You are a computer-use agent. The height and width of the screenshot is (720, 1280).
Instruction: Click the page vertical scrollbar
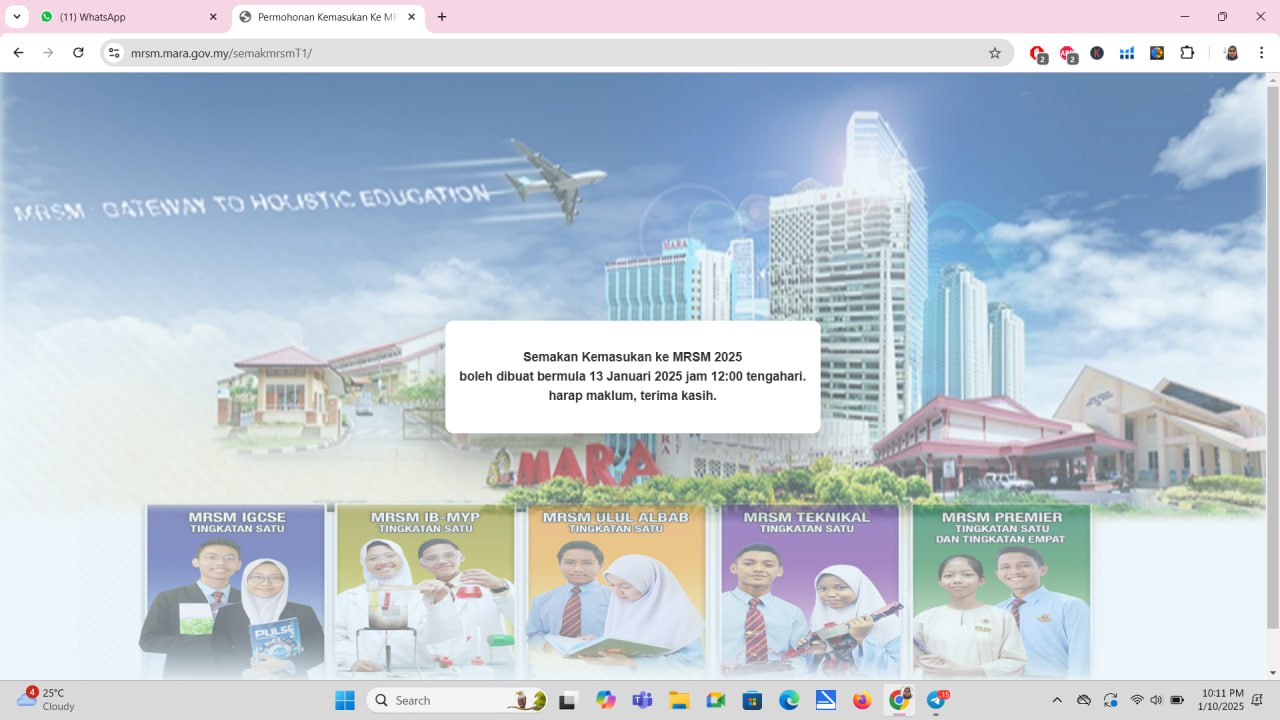pos(1272,350)
